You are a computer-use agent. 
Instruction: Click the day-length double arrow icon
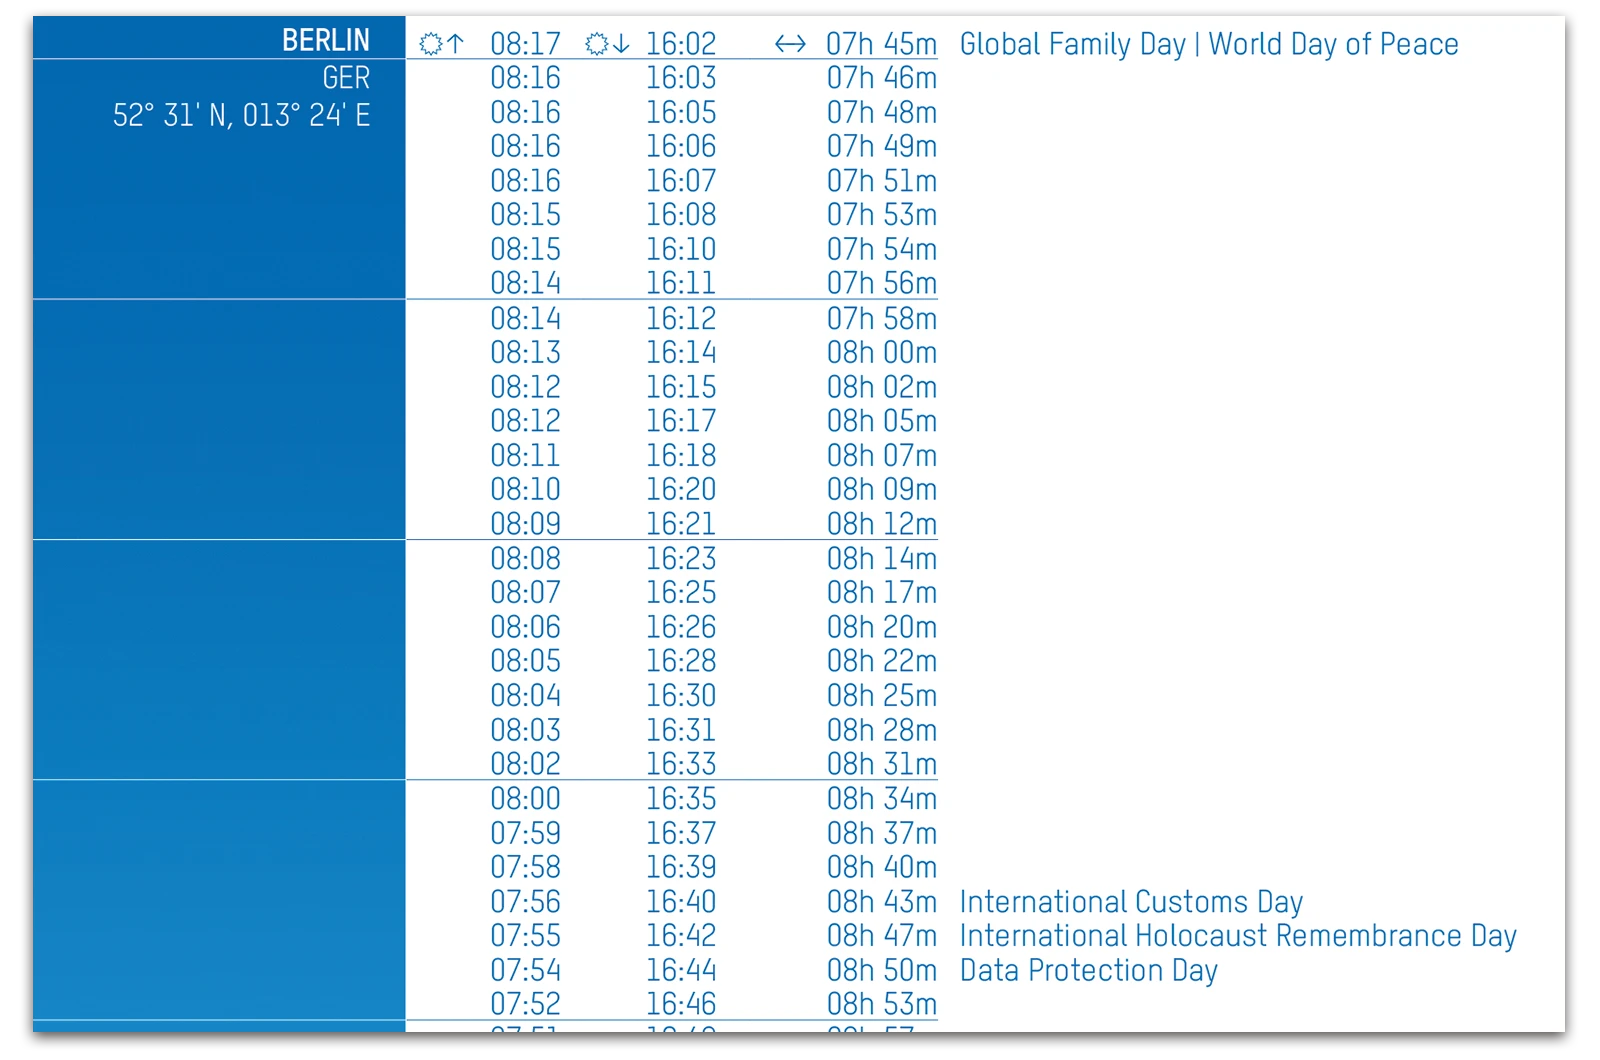coord(790,44)
